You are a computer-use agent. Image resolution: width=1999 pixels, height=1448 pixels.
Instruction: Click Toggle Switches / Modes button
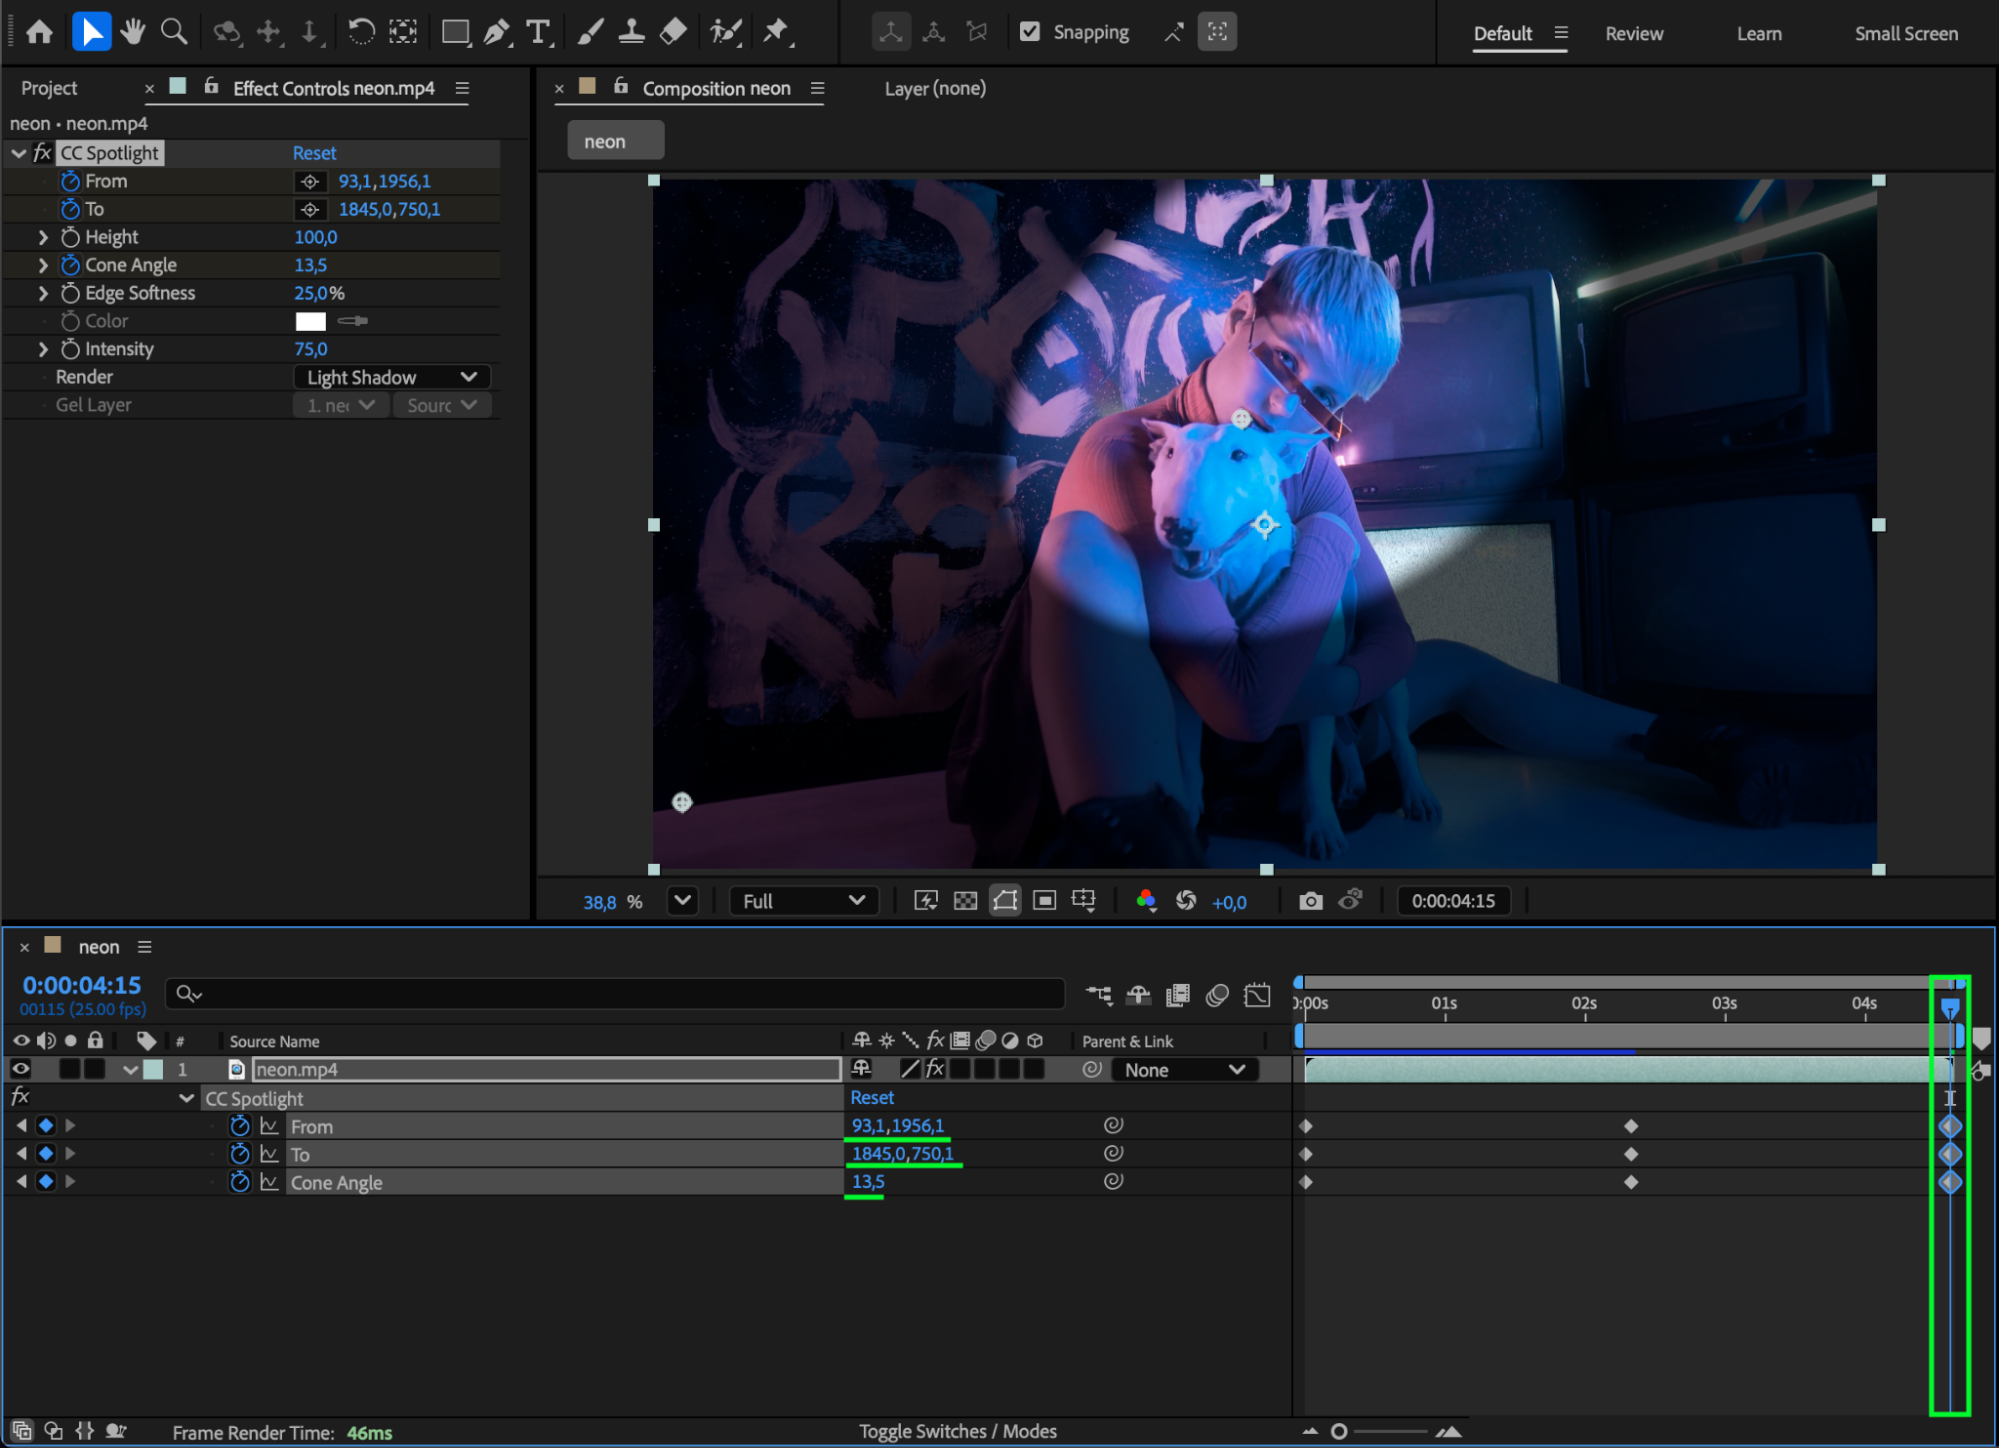[957, 1431]
